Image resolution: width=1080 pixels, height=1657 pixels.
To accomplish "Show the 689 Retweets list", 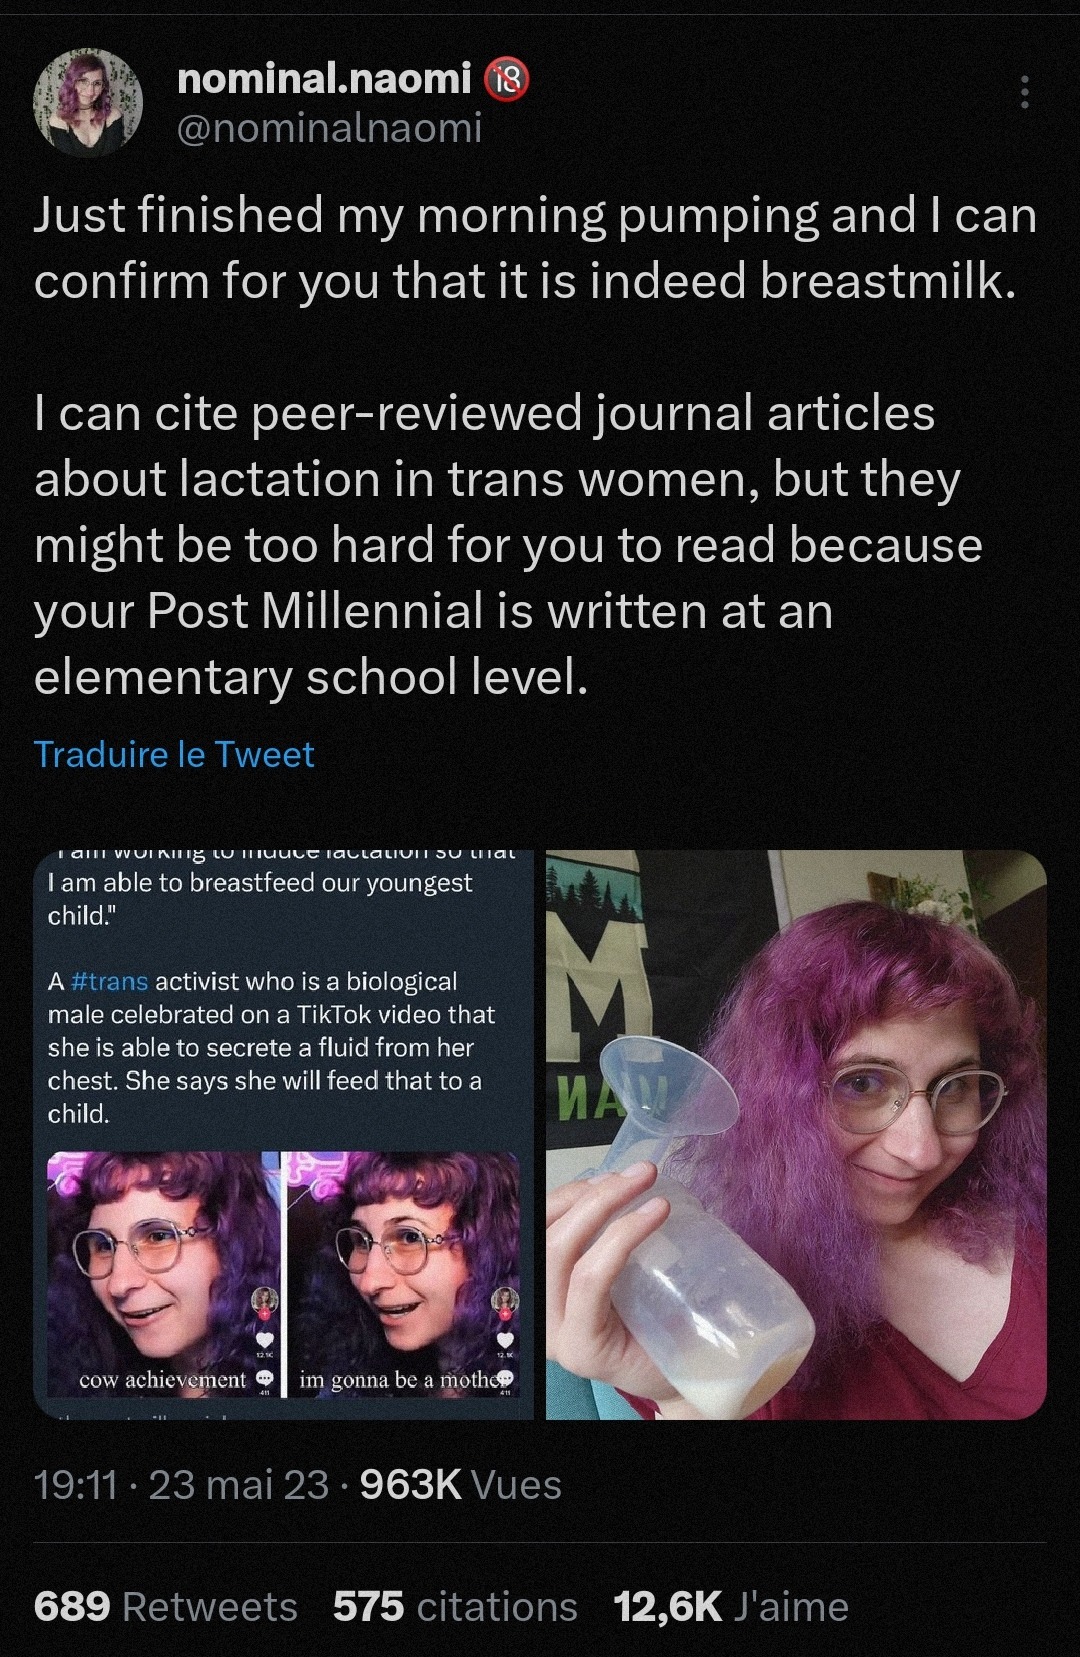I will pyautogui.click(x=166, y=1607).
